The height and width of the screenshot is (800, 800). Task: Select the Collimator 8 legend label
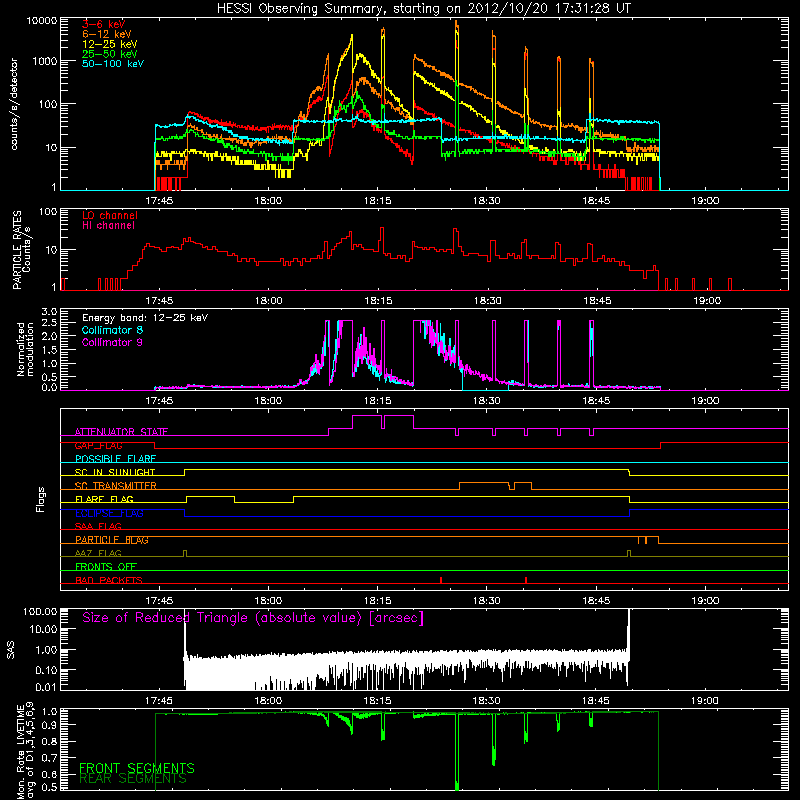point(112,330)
